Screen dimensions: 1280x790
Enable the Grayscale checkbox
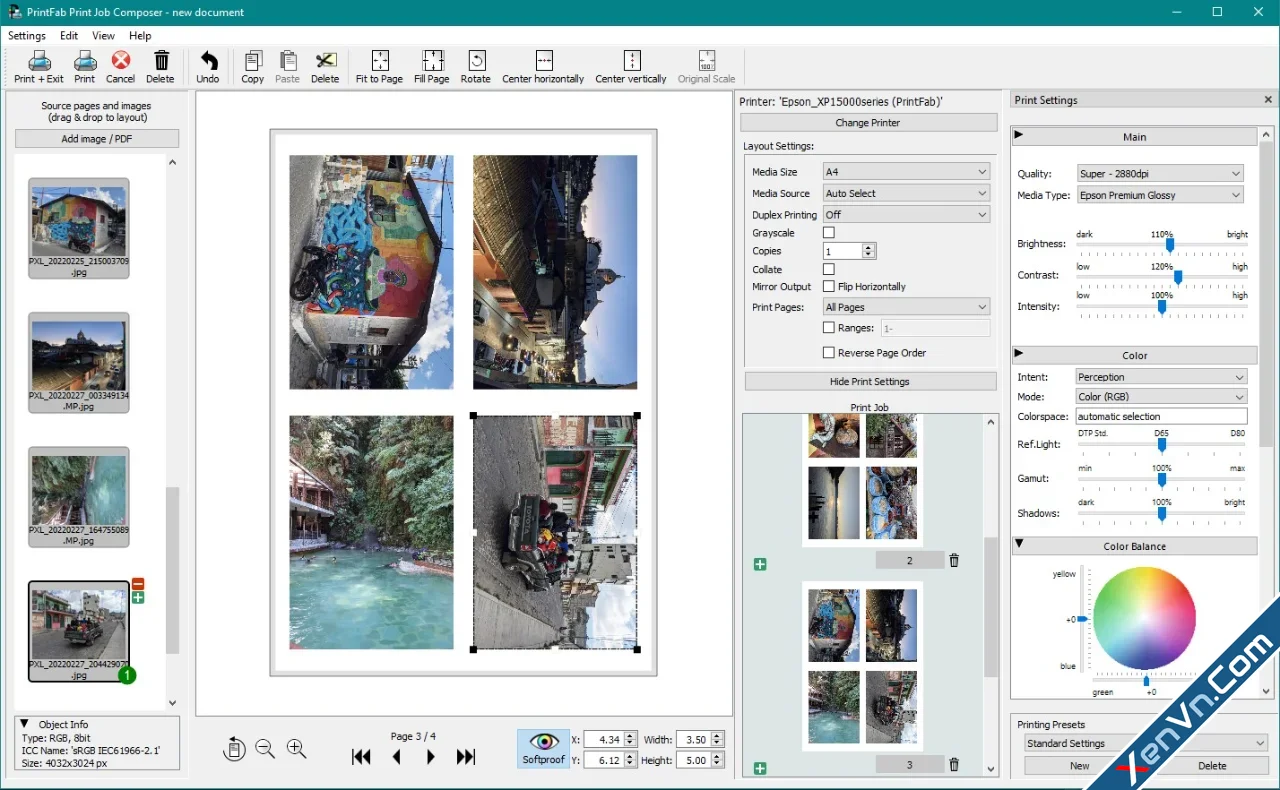click(829, 233)
